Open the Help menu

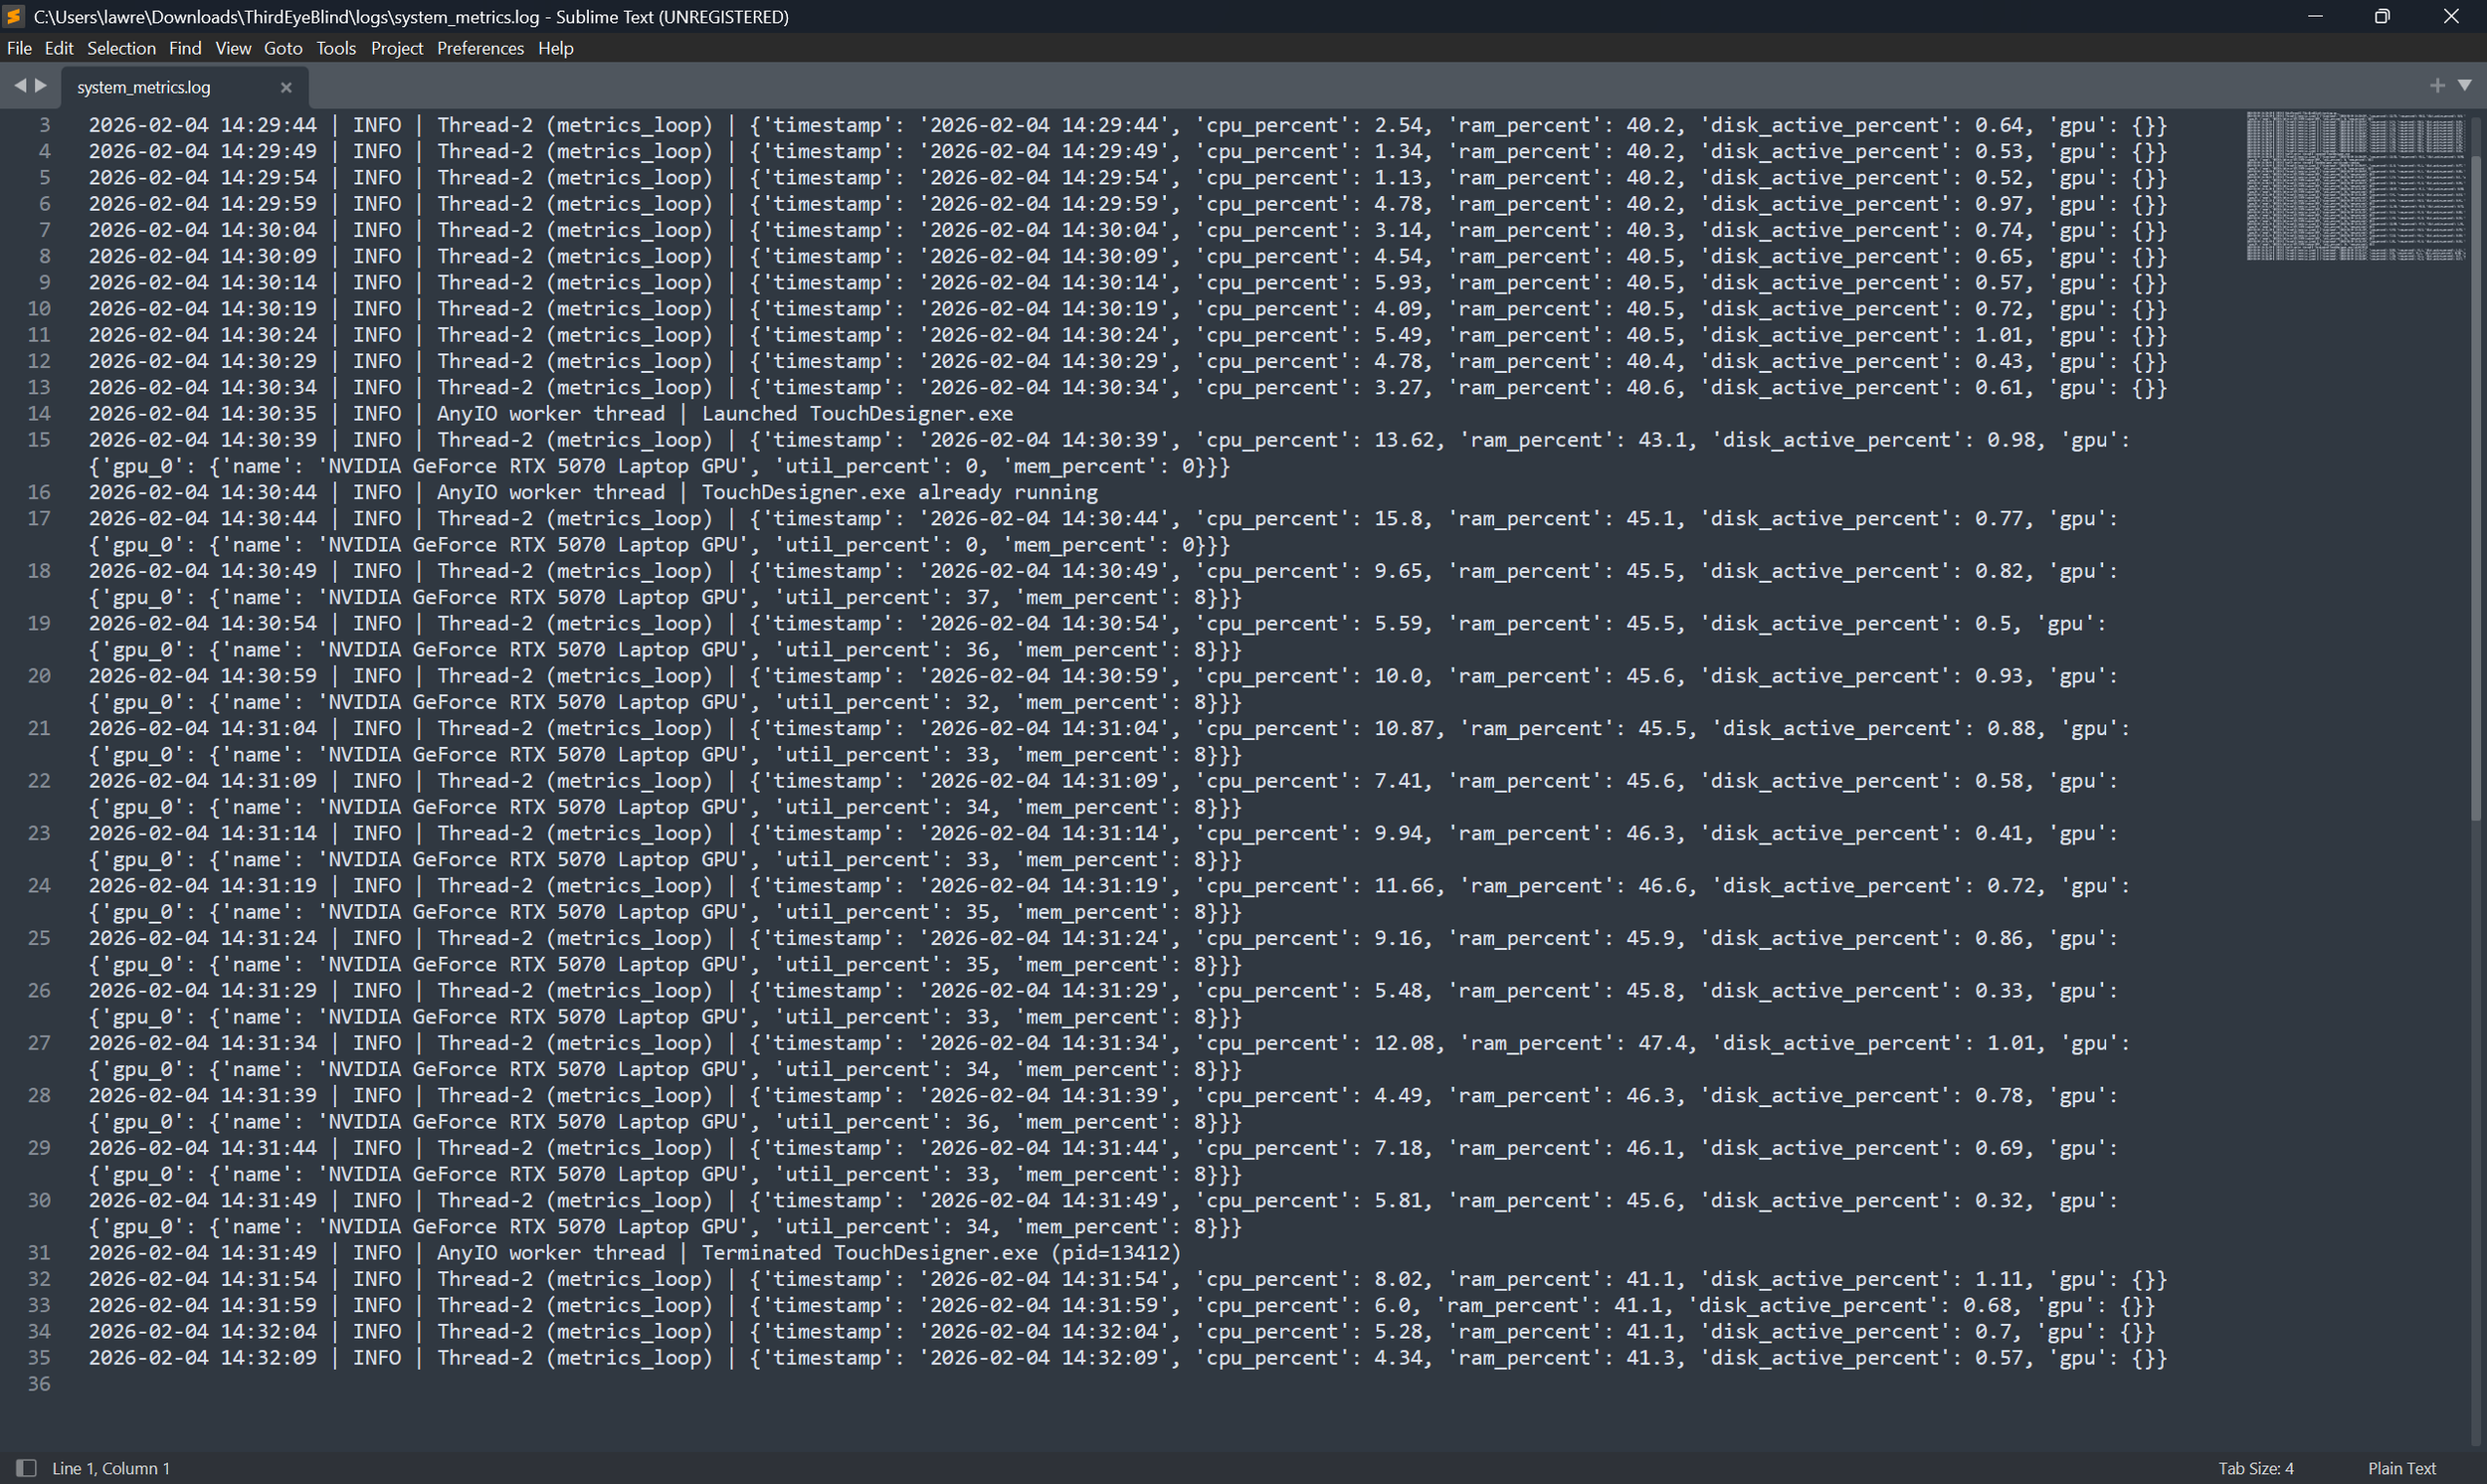(556, 48)
